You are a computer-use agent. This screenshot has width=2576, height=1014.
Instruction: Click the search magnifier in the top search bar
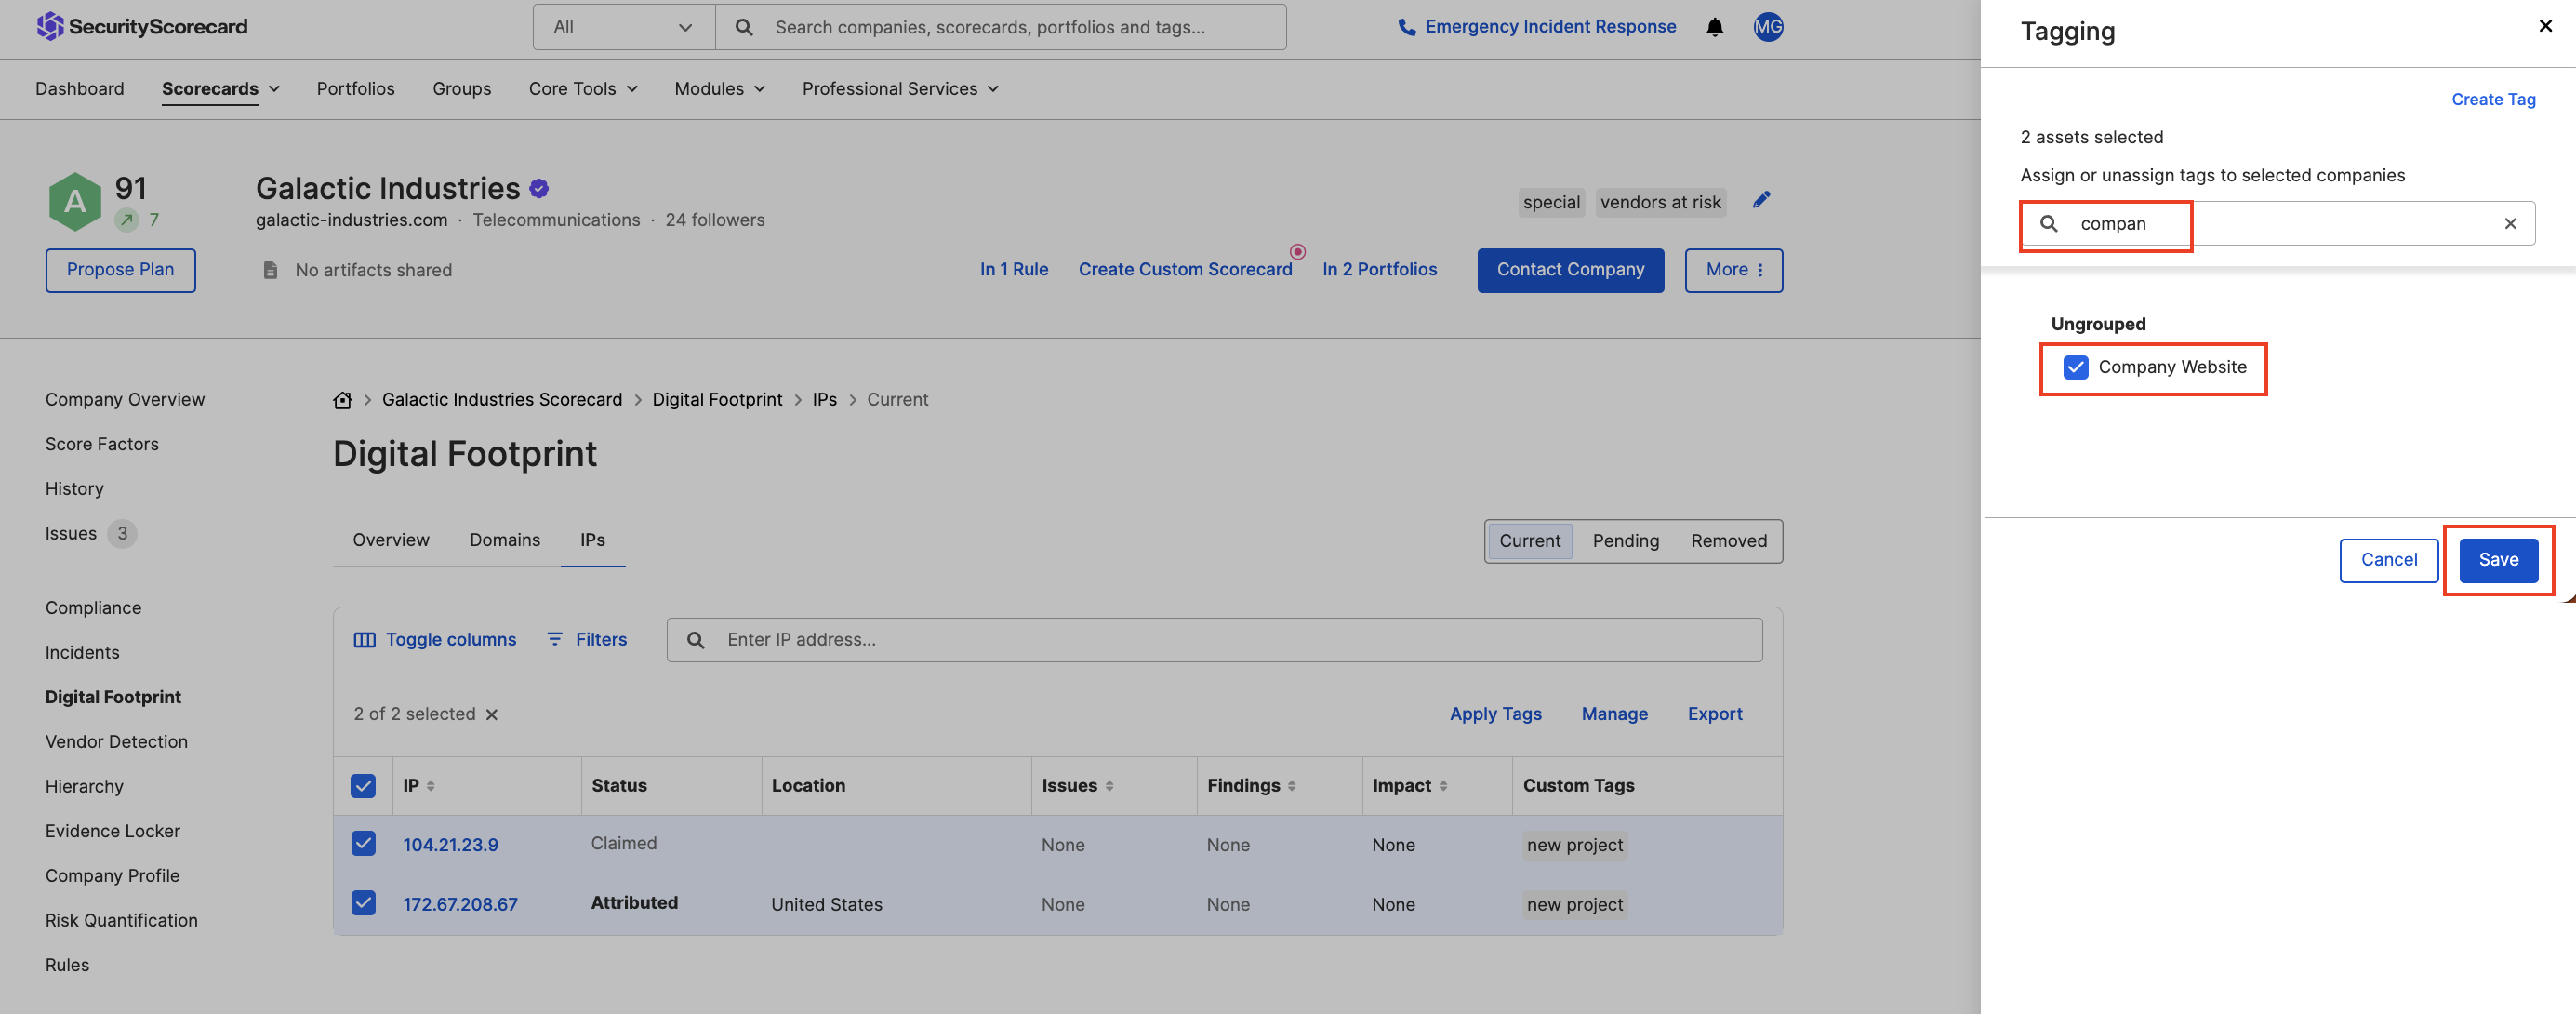tap(744, 27)
